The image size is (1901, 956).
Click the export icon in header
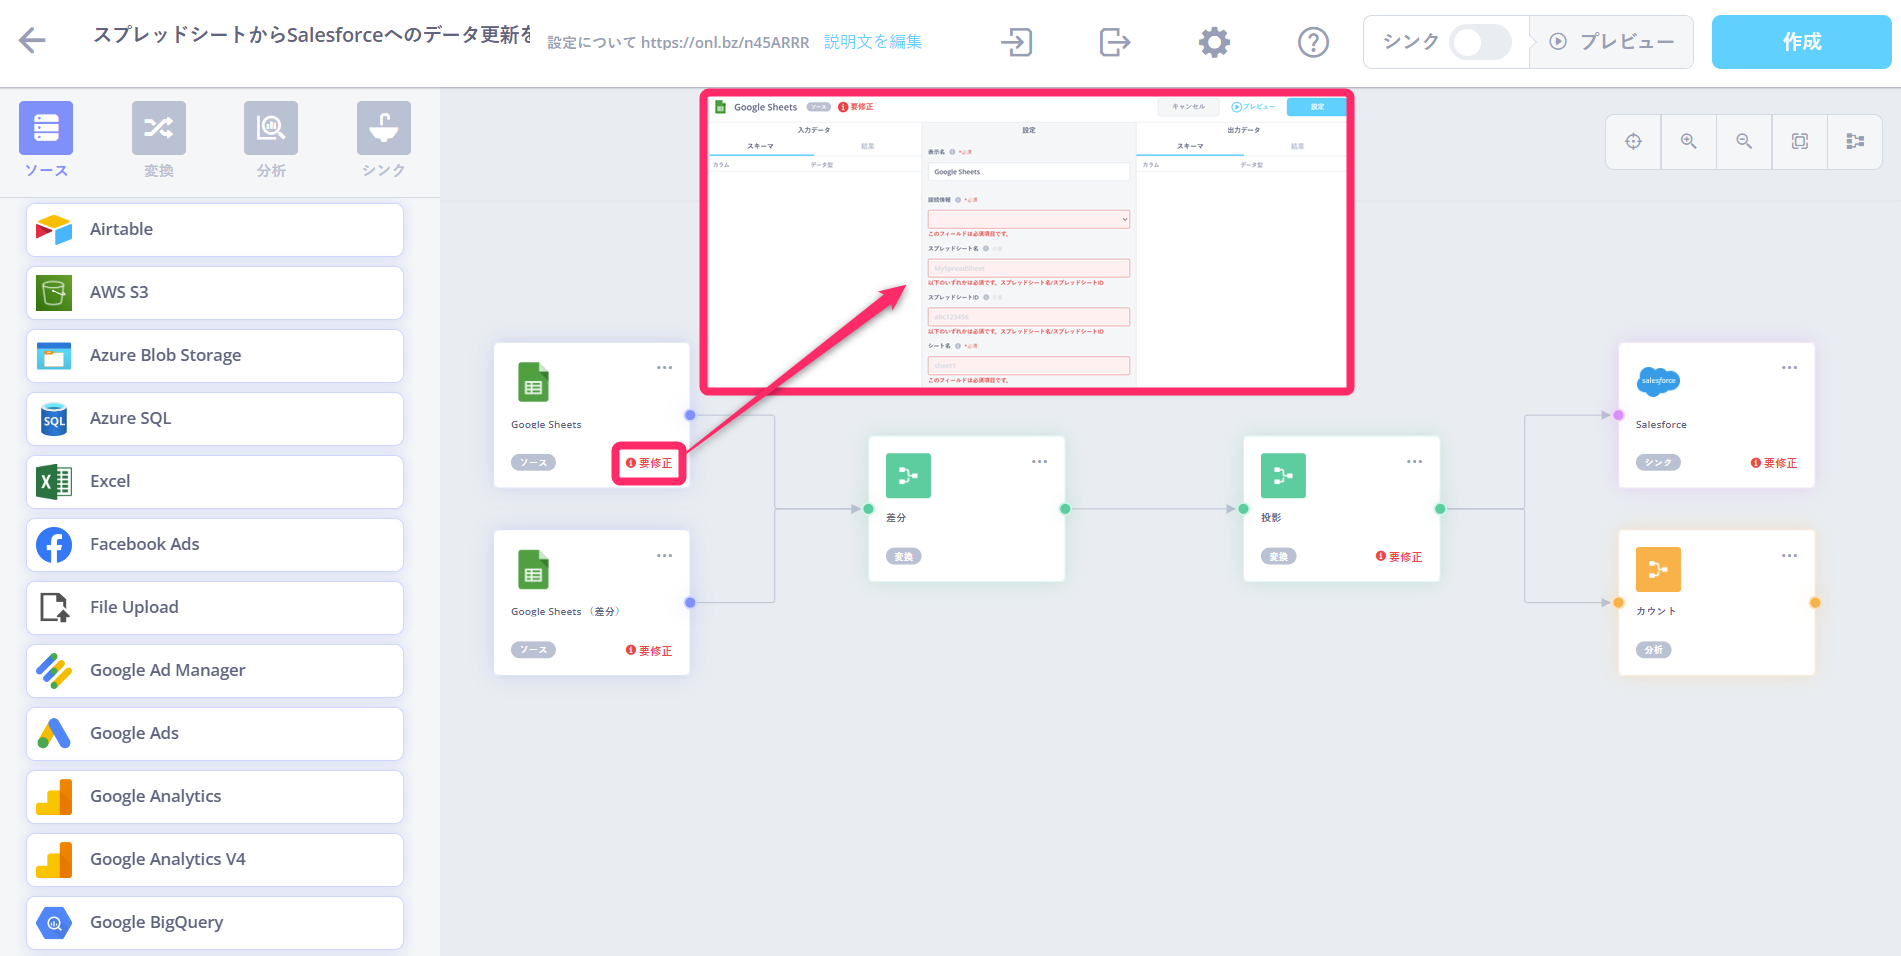click(1114, 42)
